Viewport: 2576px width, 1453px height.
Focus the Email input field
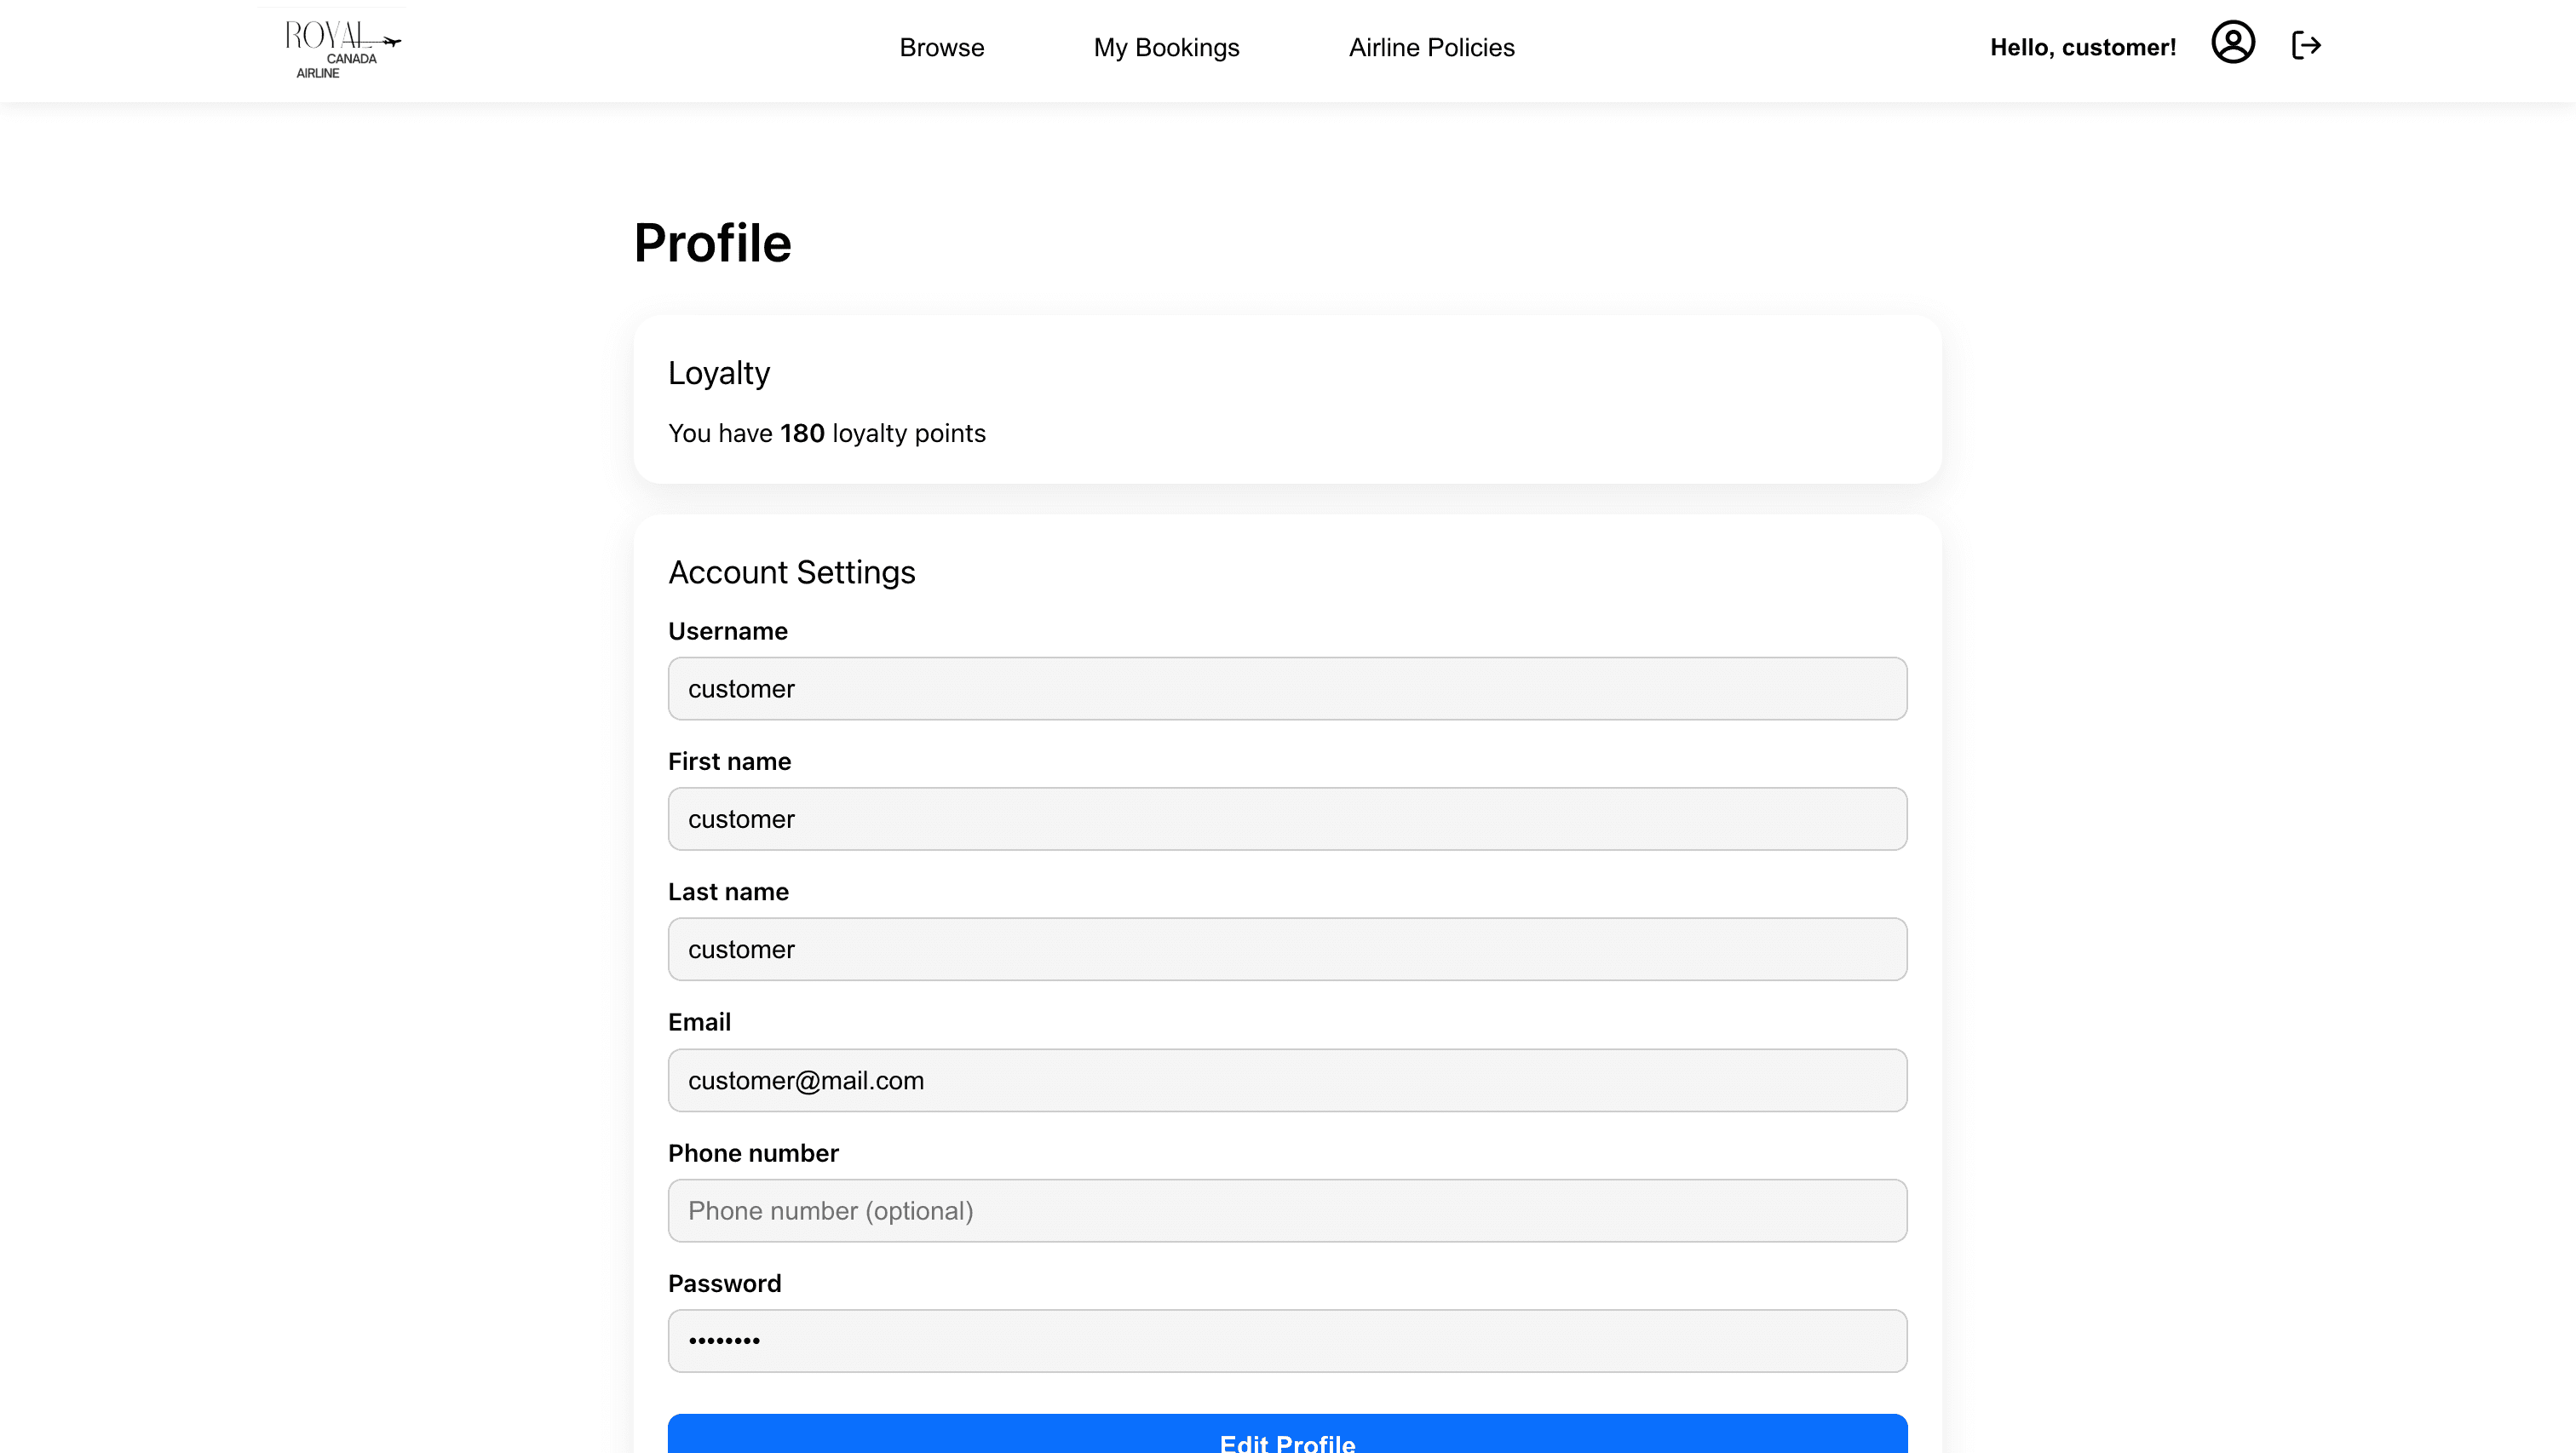pyautogui.click(x=1287, y=1080)
